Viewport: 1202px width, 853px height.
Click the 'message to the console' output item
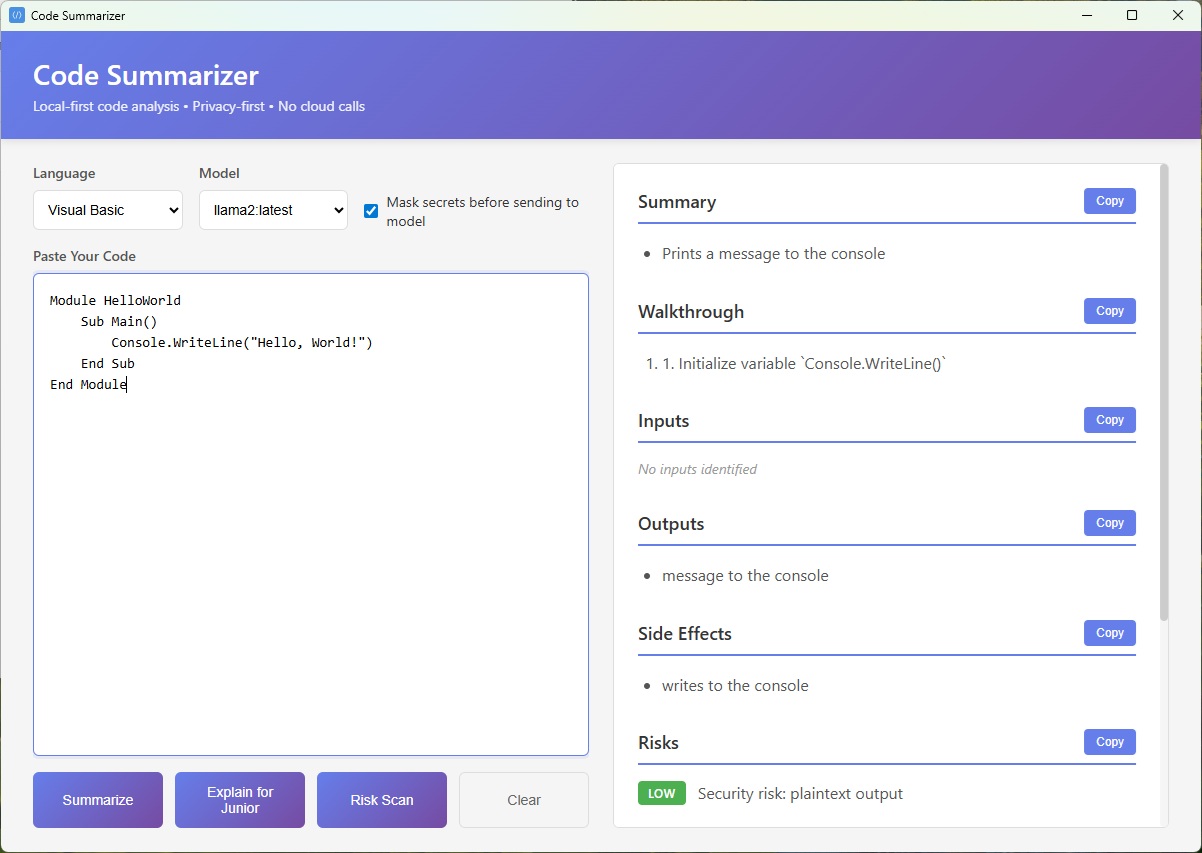[x=745, y=576]
